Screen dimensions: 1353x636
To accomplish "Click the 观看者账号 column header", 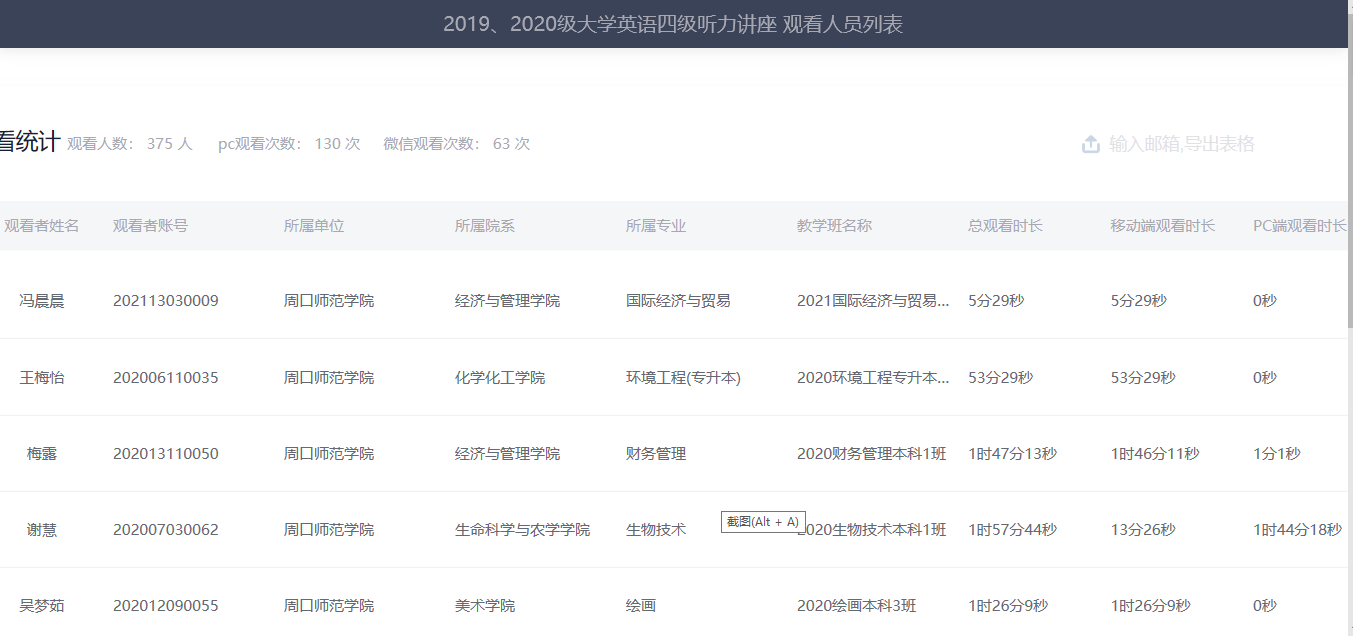I will coord(150,226).
